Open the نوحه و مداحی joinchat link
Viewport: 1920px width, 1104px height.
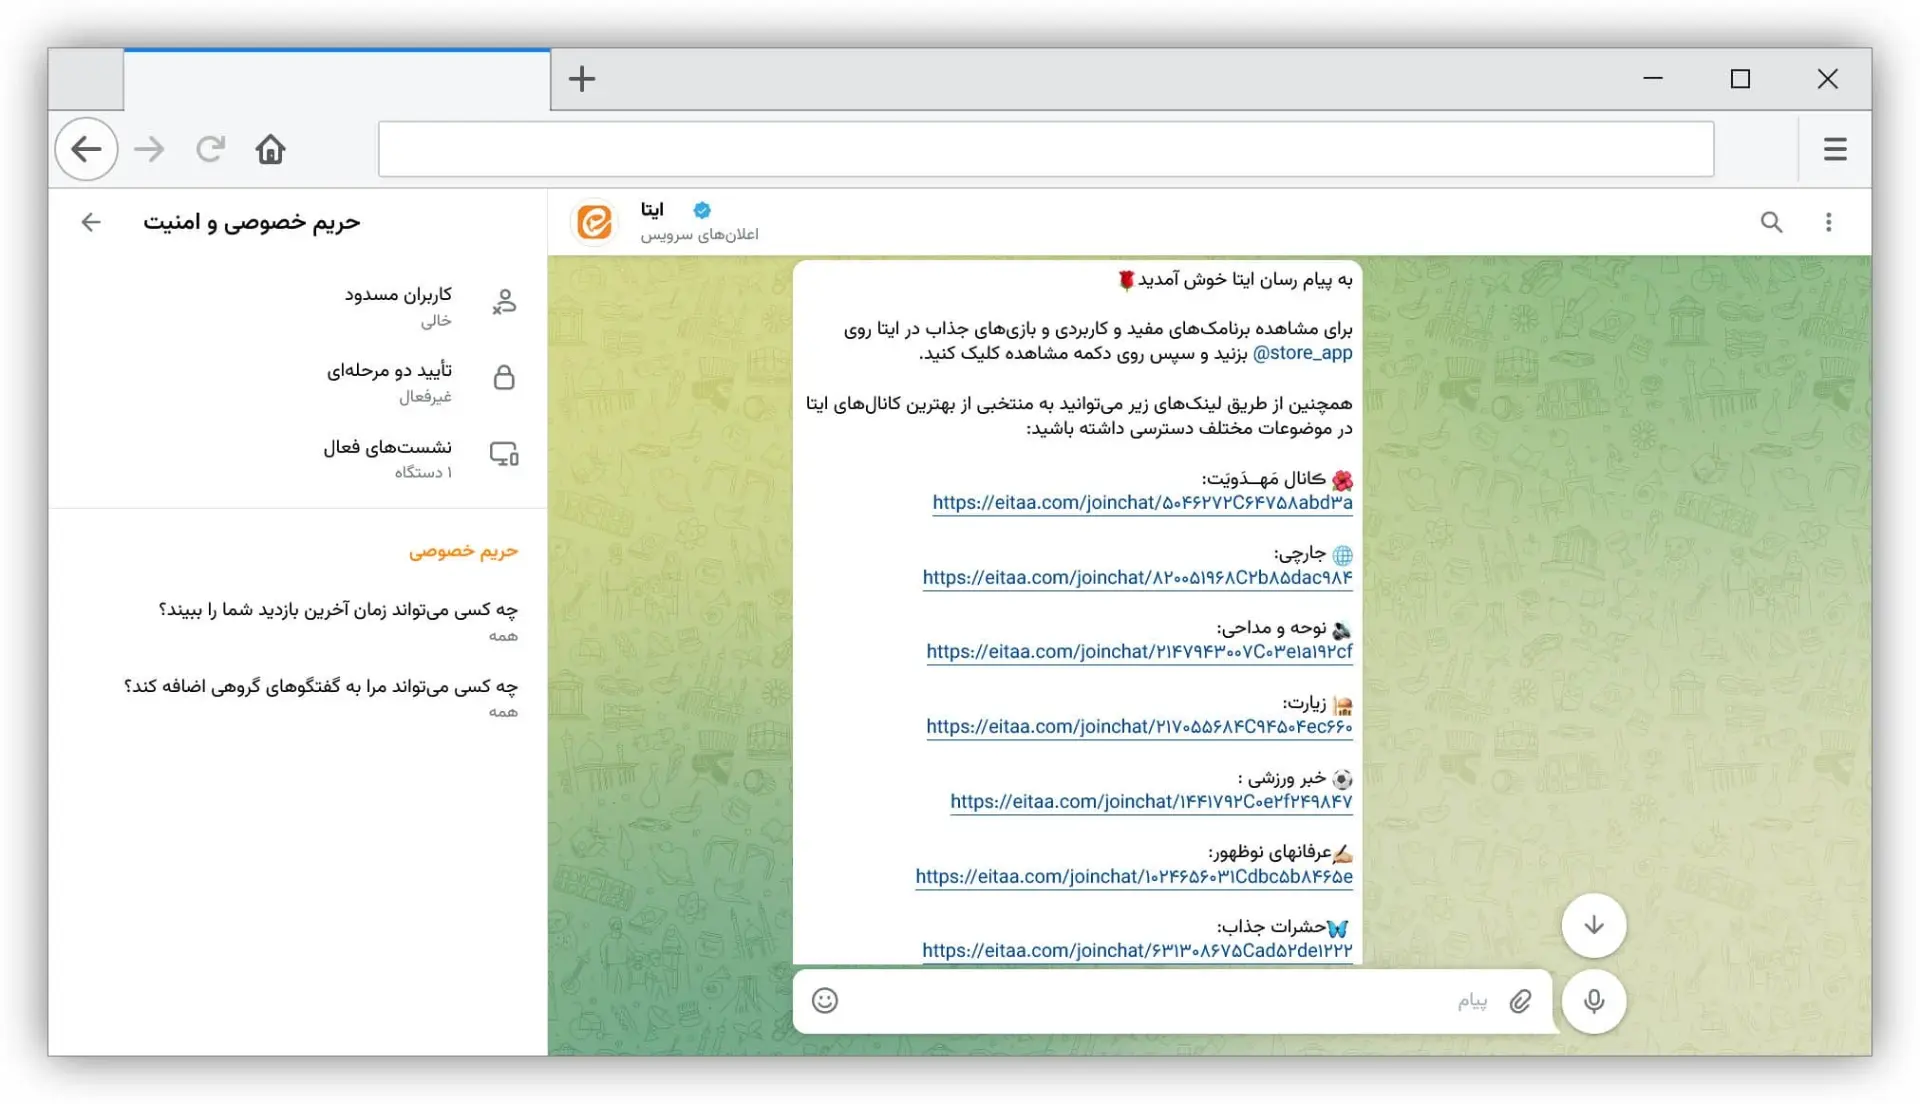pos(1139,652)
